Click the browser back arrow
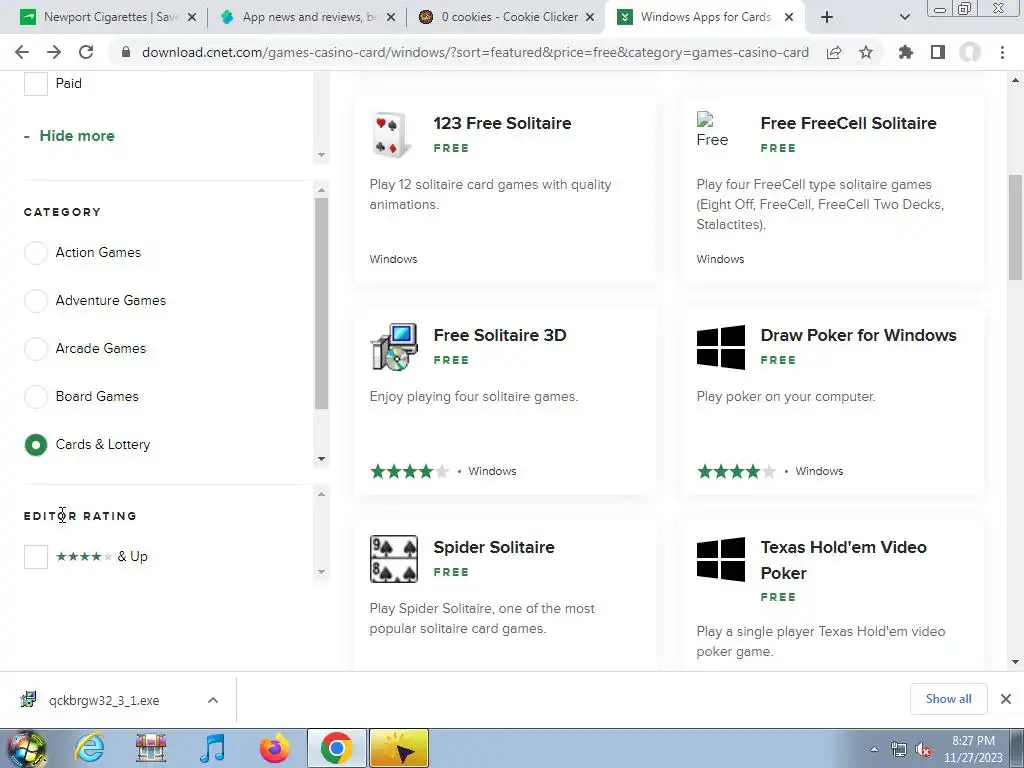Screen dimensions: 1024x768 point(22,52)
